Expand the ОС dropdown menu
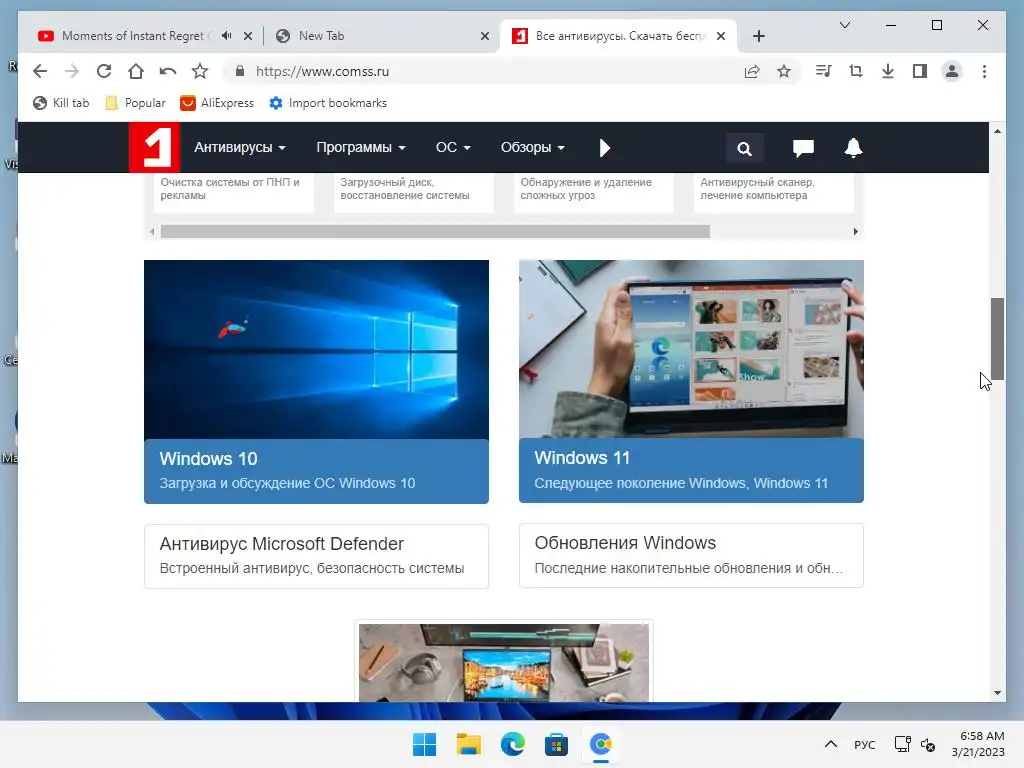This screenshot has width=1024, height=768. tap(453, 147)
